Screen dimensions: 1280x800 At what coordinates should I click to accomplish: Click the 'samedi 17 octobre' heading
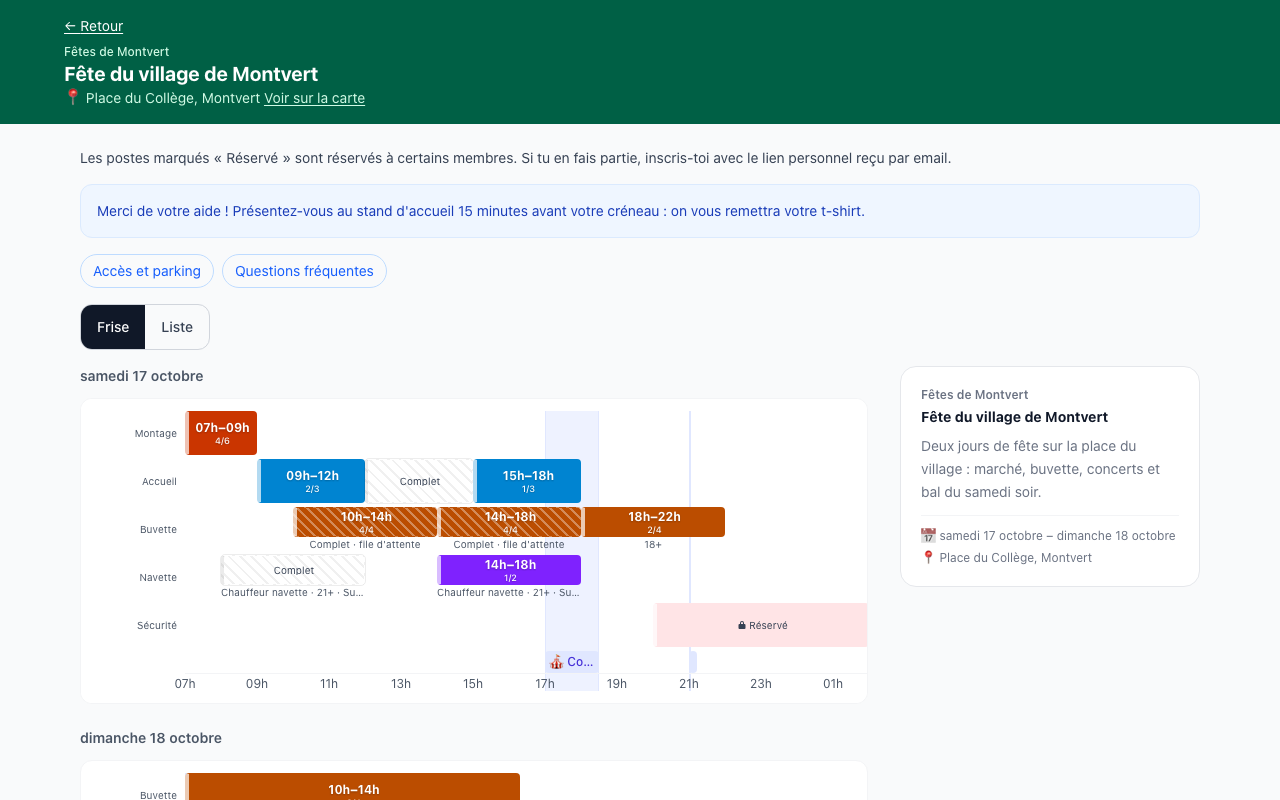pos(142,376)
